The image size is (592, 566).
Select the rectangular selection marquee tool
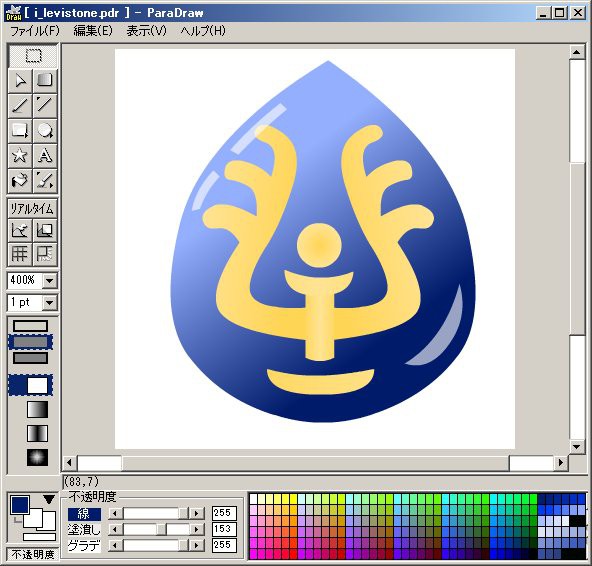pyautogui.click(x=33, y=56)
